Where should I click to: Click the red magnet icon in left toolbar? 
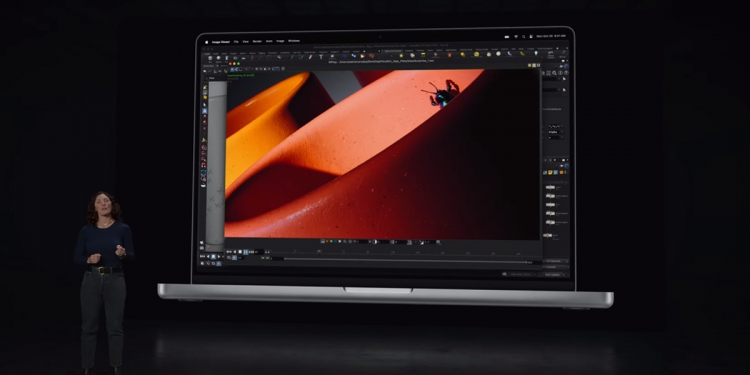coord(204,165)
